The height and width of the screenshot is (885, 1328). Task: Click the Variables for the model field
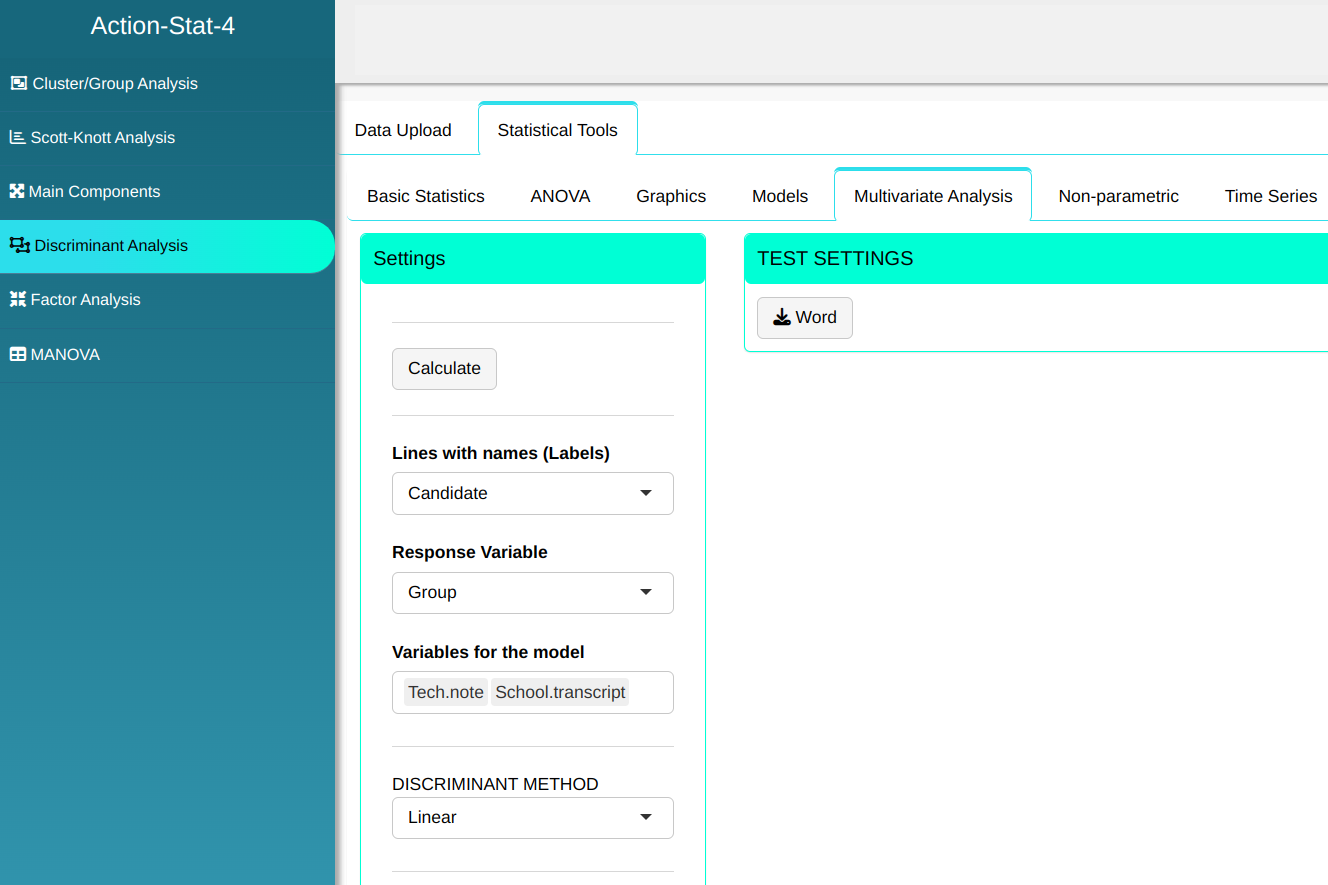click(650, 692)
